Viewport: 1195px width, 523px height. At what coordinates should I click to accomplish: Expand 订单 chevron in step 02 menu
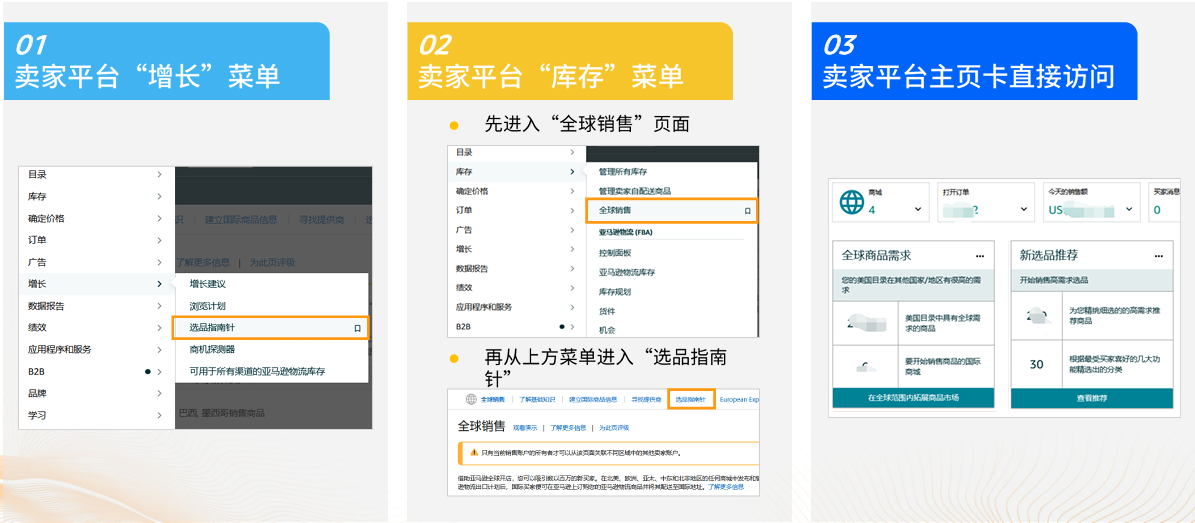coord(572,210)
